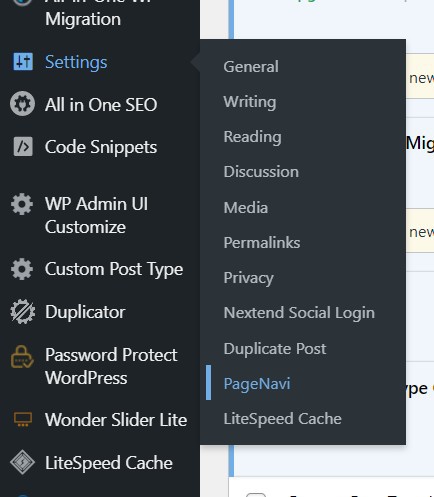Click the Code Snippets icon
The height and width of the screenshot is (497, 434).
click(23, 147)
